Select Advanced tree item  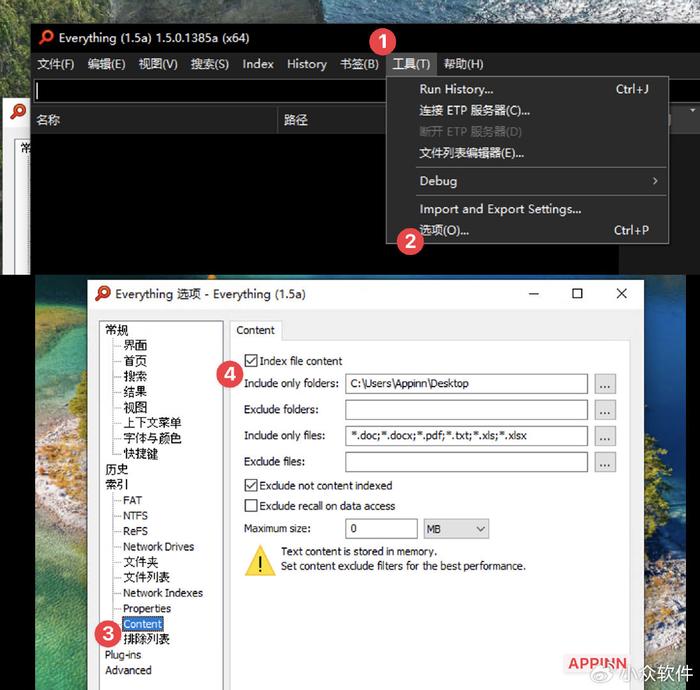click(x=129, y=670)
